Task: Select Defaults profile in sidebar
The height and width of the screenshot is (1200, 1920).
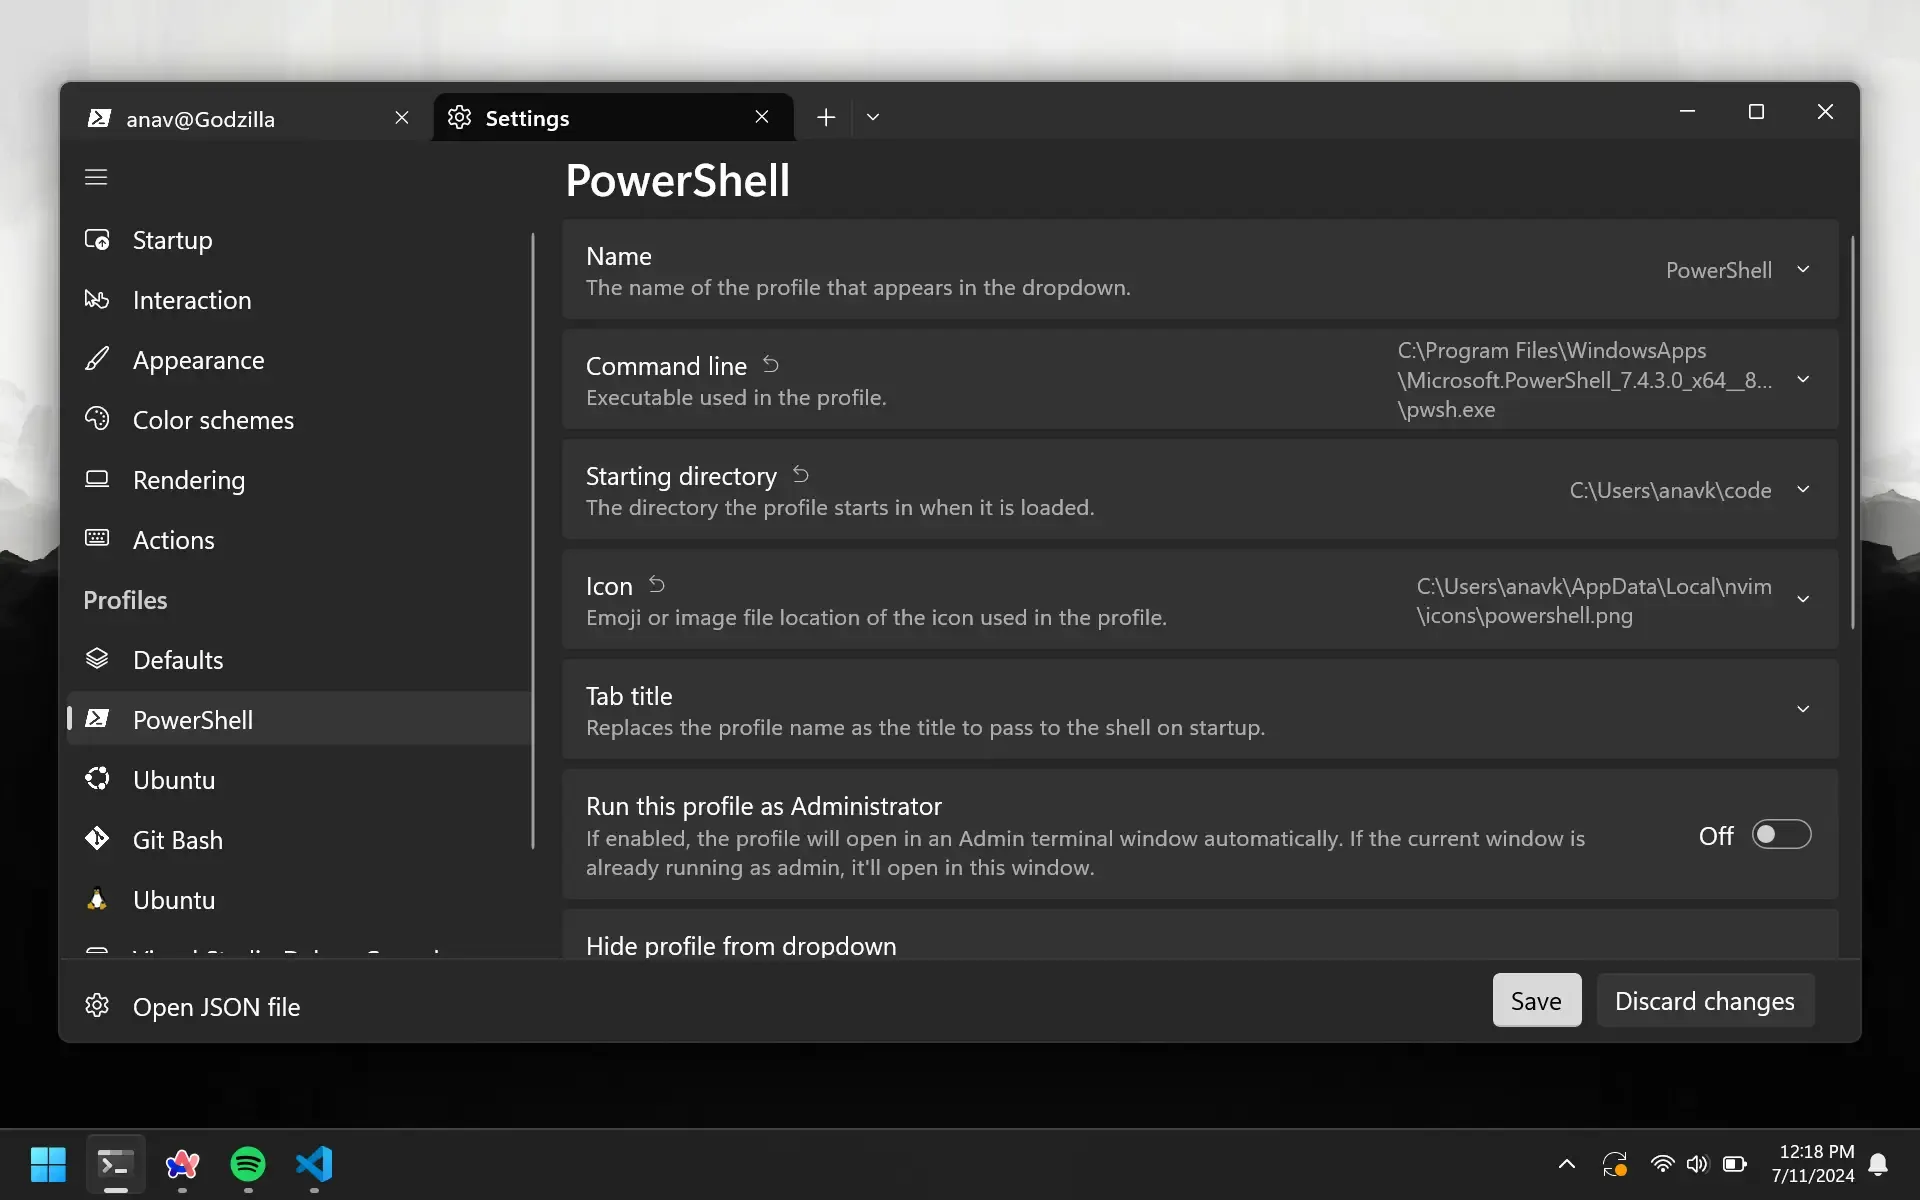Action: [177, 659]
